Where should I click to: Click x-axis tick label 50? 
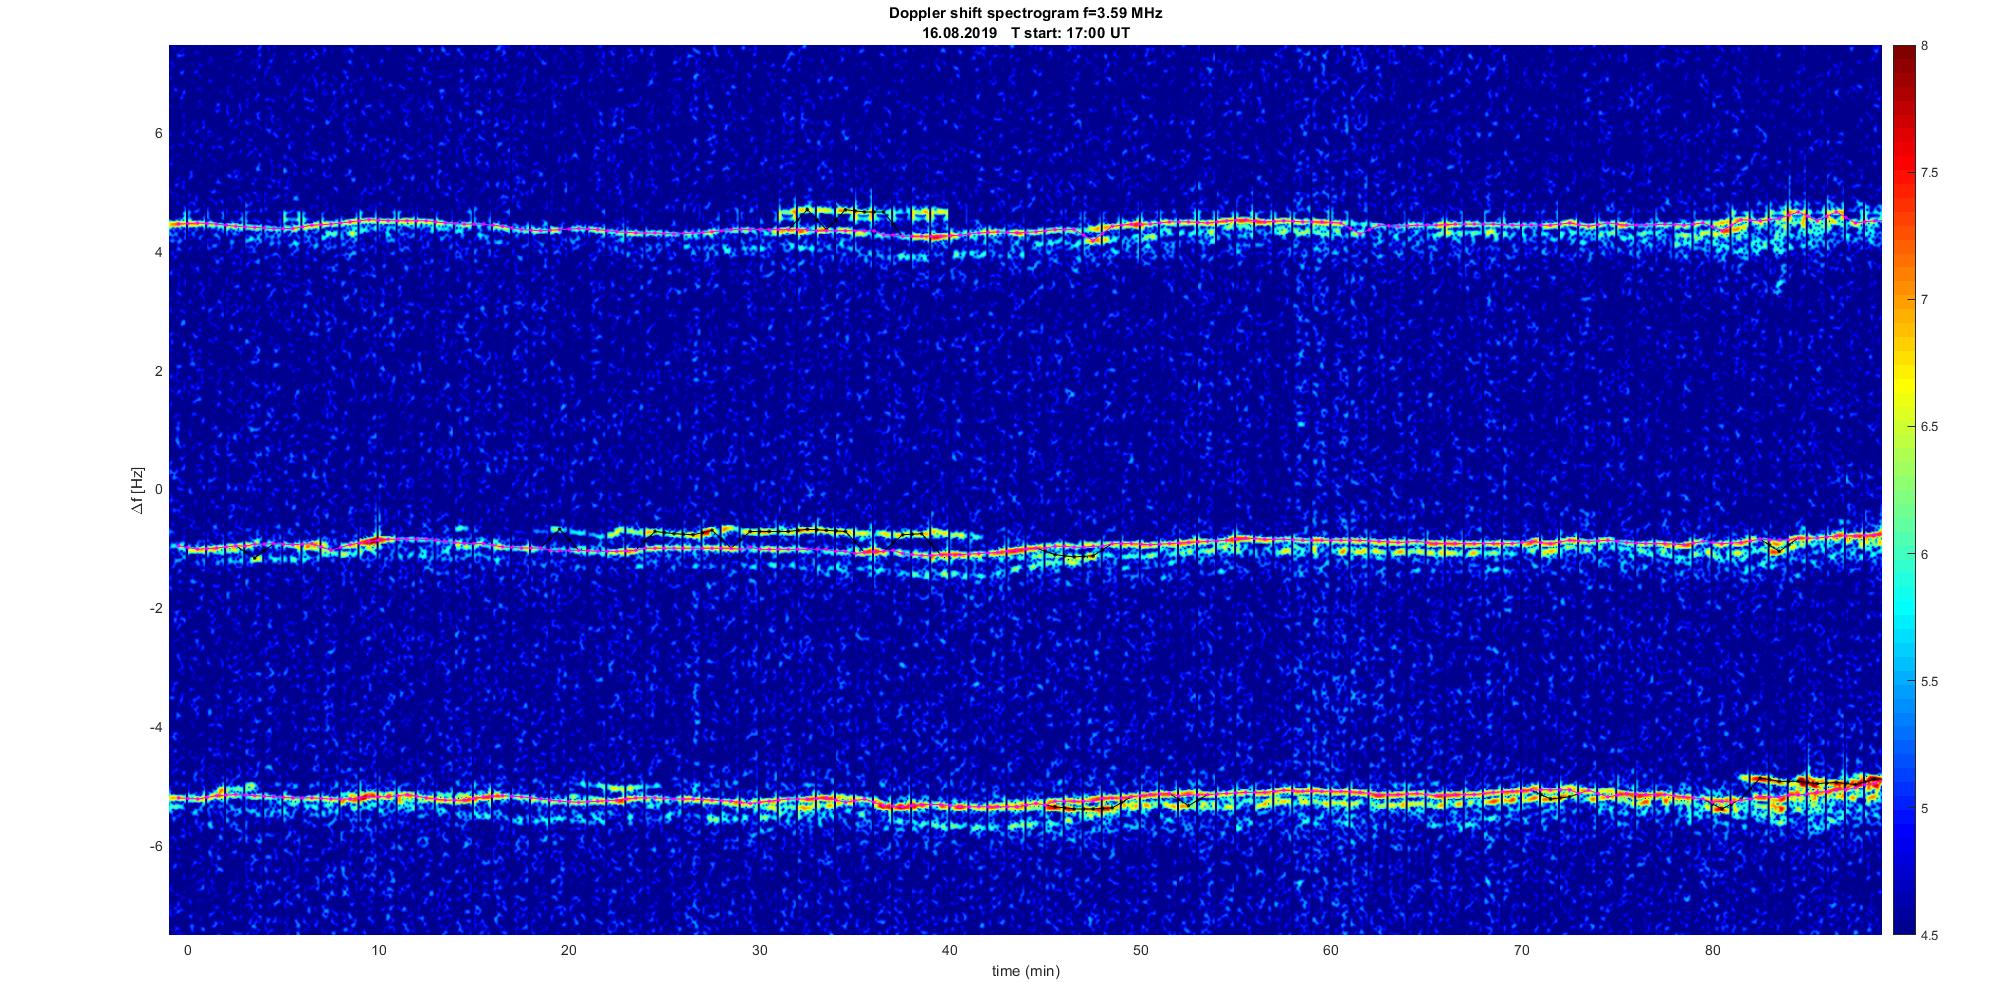[x=1141, y=950]
